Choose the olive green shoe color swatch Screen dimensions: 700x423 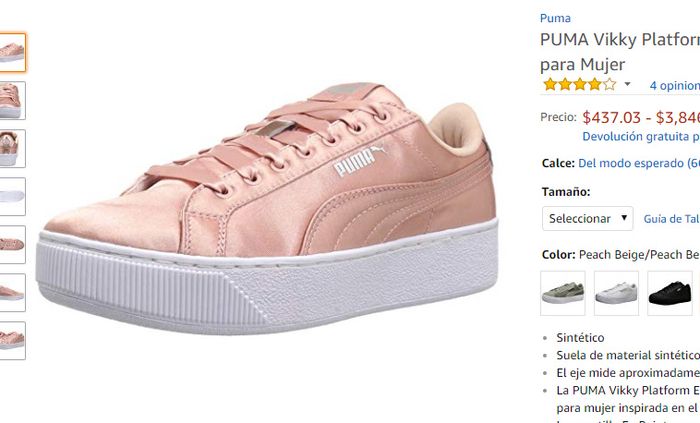pos(563,292)
